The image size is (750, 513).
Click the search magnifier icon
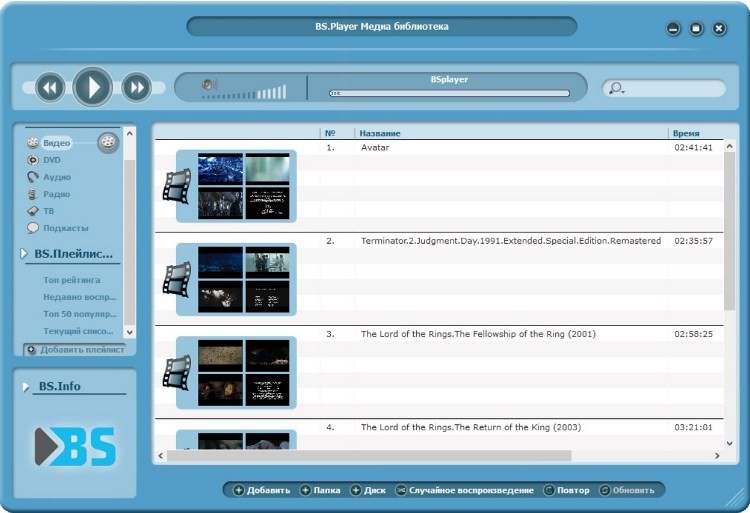(616, 88)
